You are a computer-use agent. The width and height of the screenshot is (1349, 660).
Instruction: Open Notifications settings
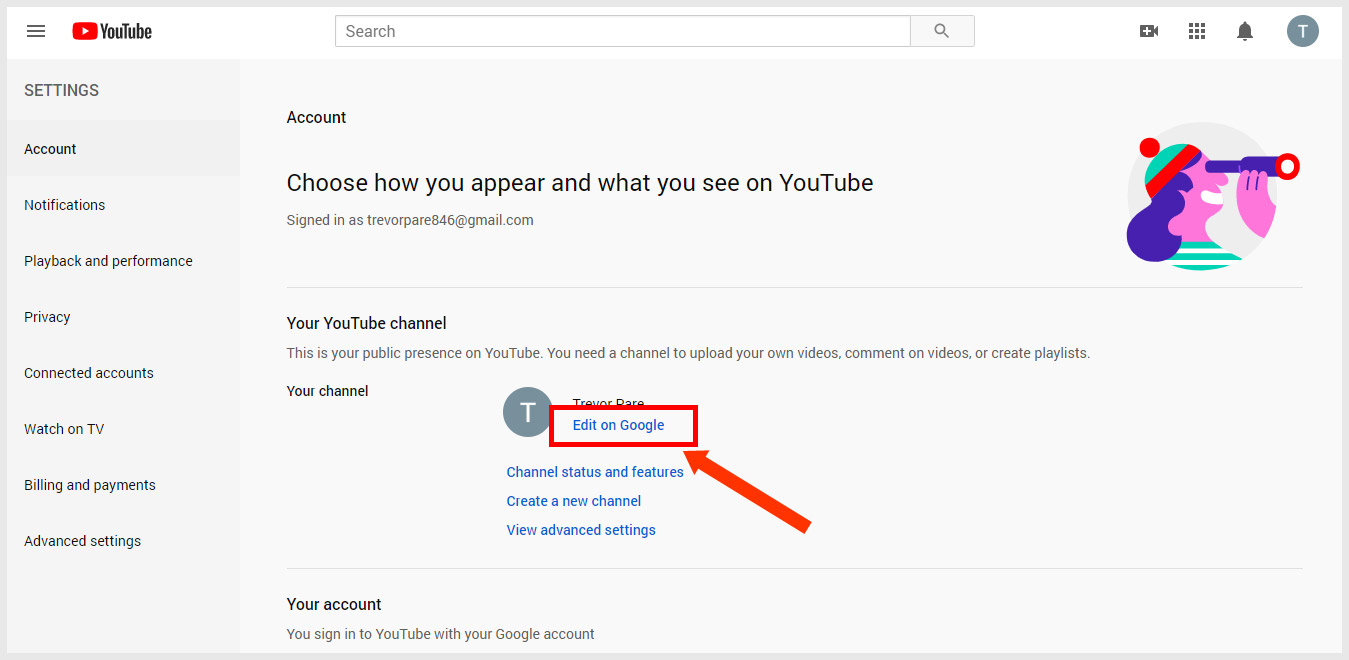coord(123,205)
